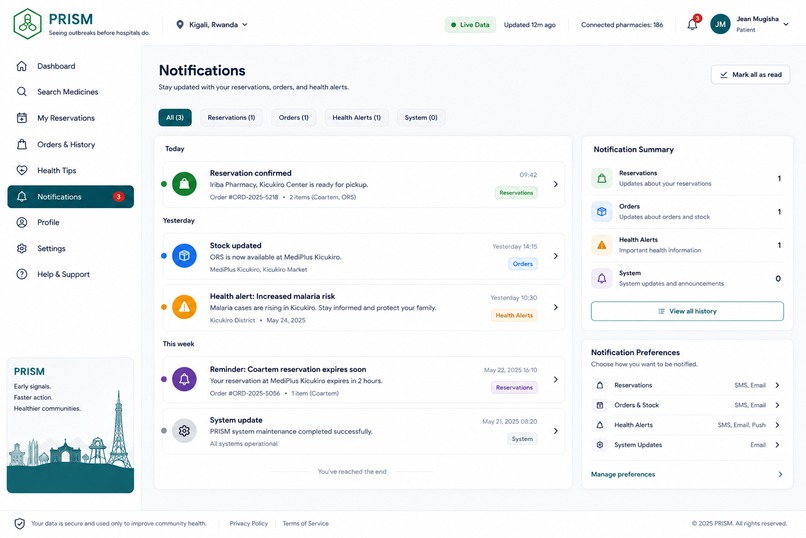The image size is (806, 538).
Task: Click the location pin icon beside Kigali
Action: point(179,25)
